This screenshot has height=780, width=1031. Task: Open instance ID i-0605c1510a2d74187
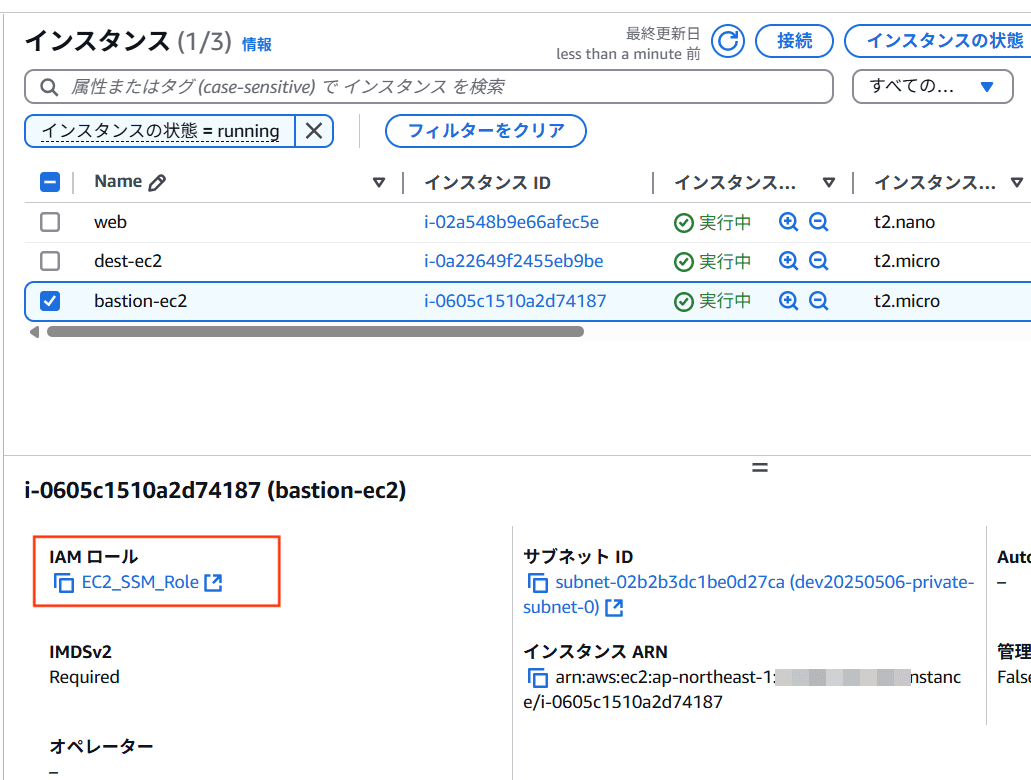pos(515,301)
